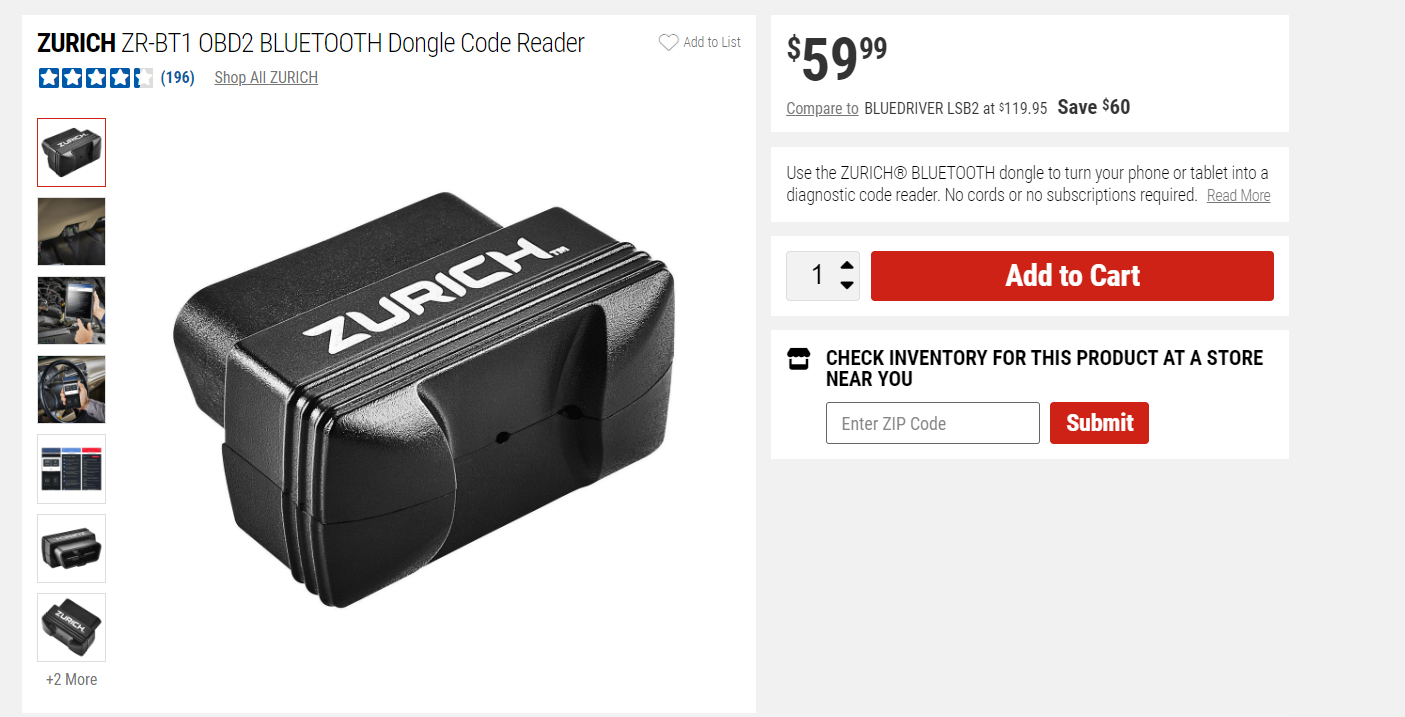
Task: Click the Submit ZIP code button
Action: [x=1099, y=423]
